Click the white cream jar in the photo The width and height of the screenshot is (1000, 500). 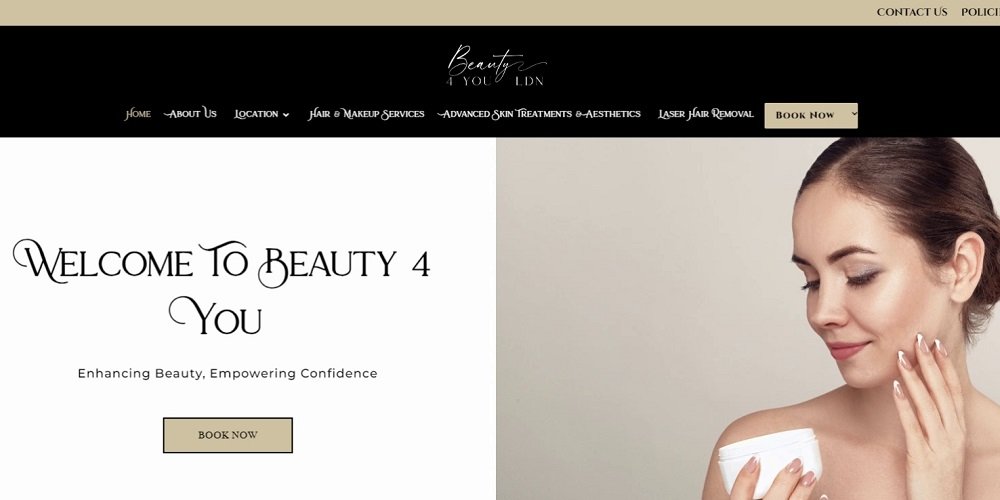[x=770, y=461]
